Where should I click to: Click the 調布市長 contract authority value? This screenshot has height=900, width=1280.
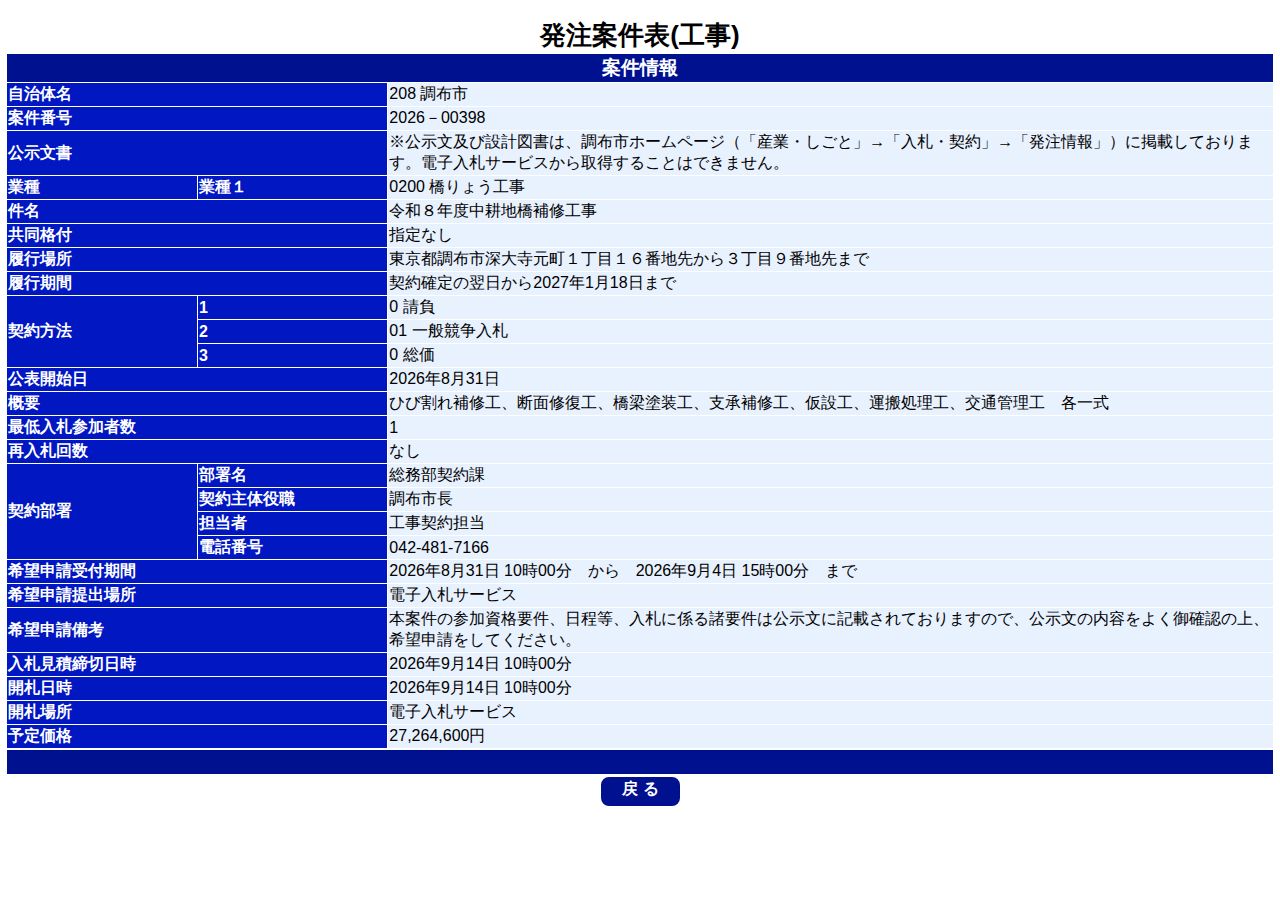pyautogui.click(x=420, y=499)
